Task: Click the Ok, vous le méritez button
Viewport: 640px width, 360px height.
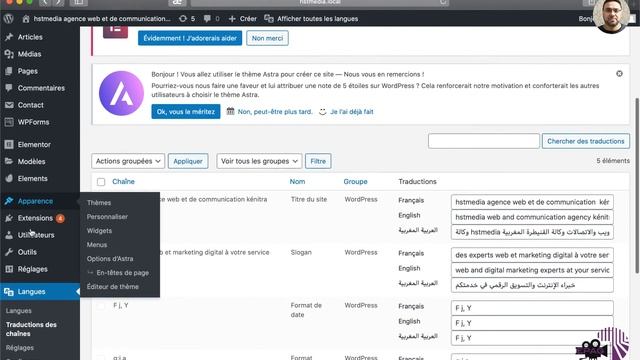Action: pos(186,111)
